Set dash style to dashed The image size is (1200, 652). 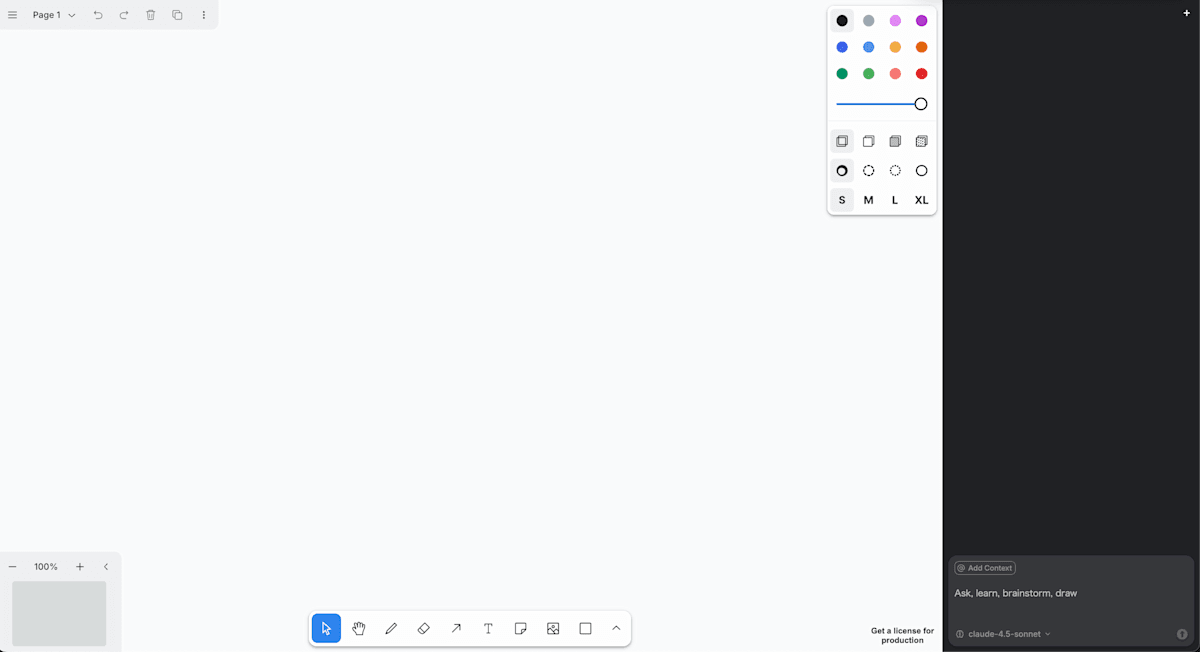(868, 171)
